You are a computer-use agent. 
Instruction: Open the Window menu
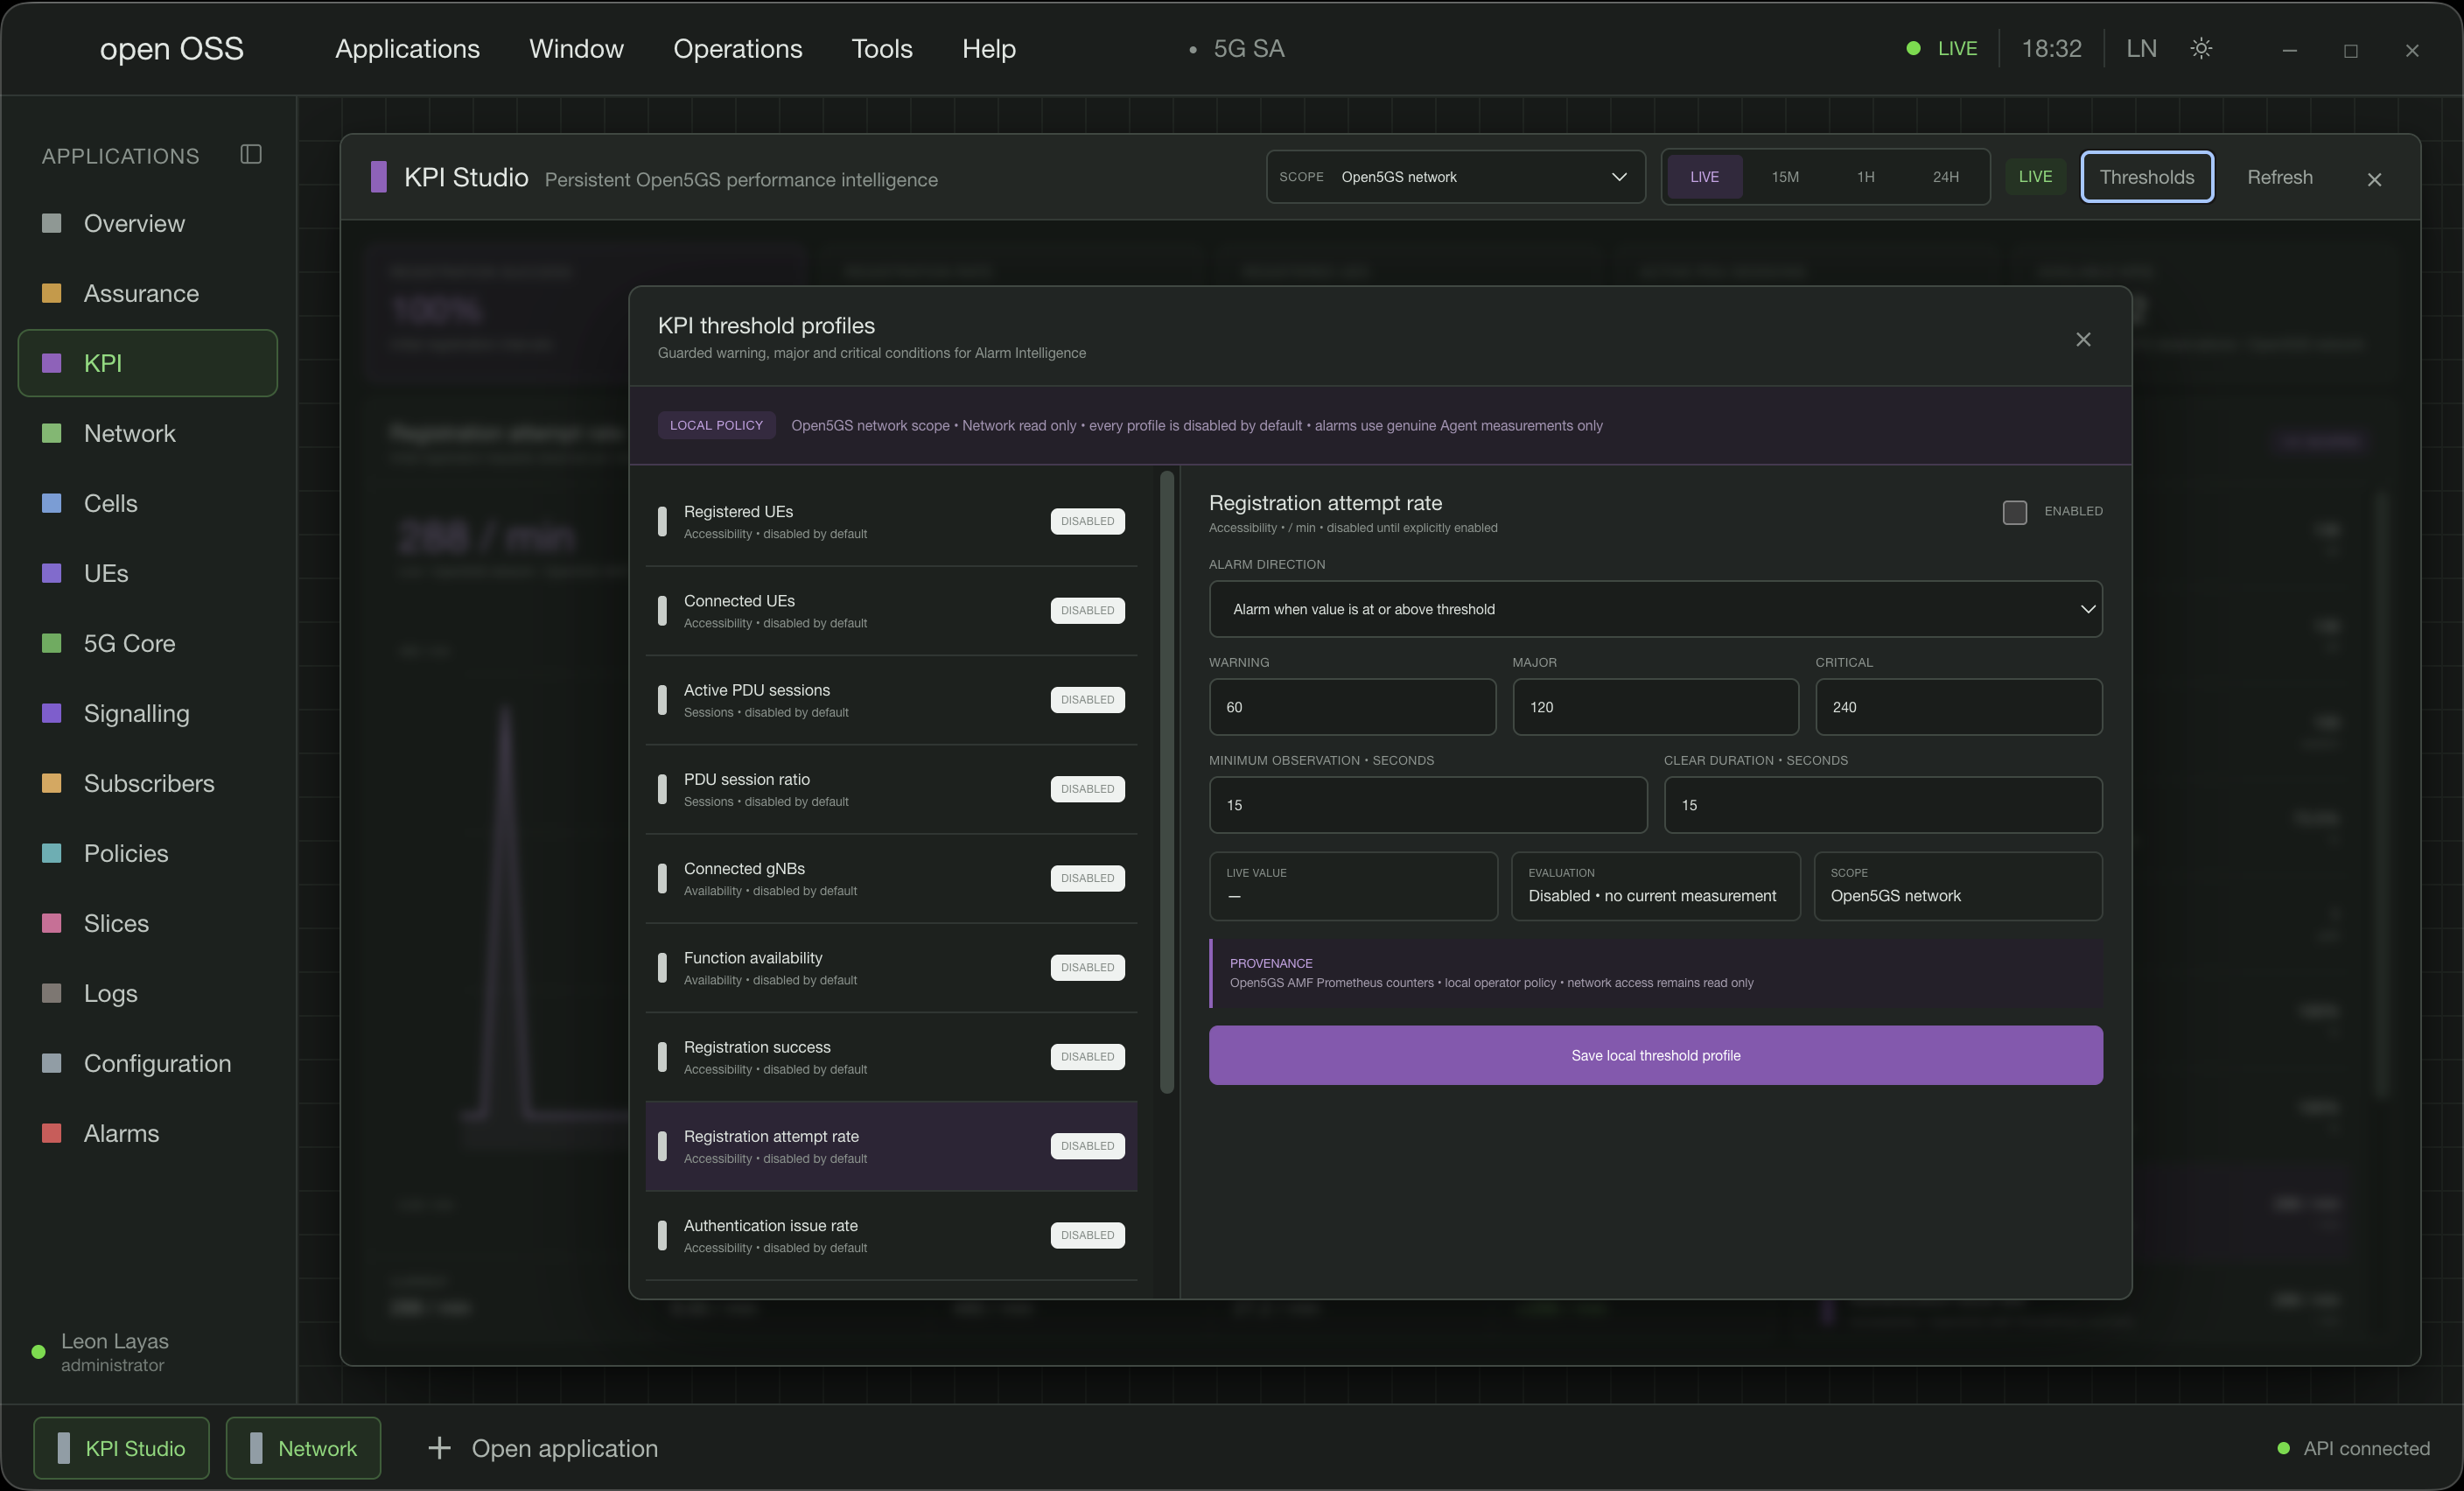[x=576, y=48]
